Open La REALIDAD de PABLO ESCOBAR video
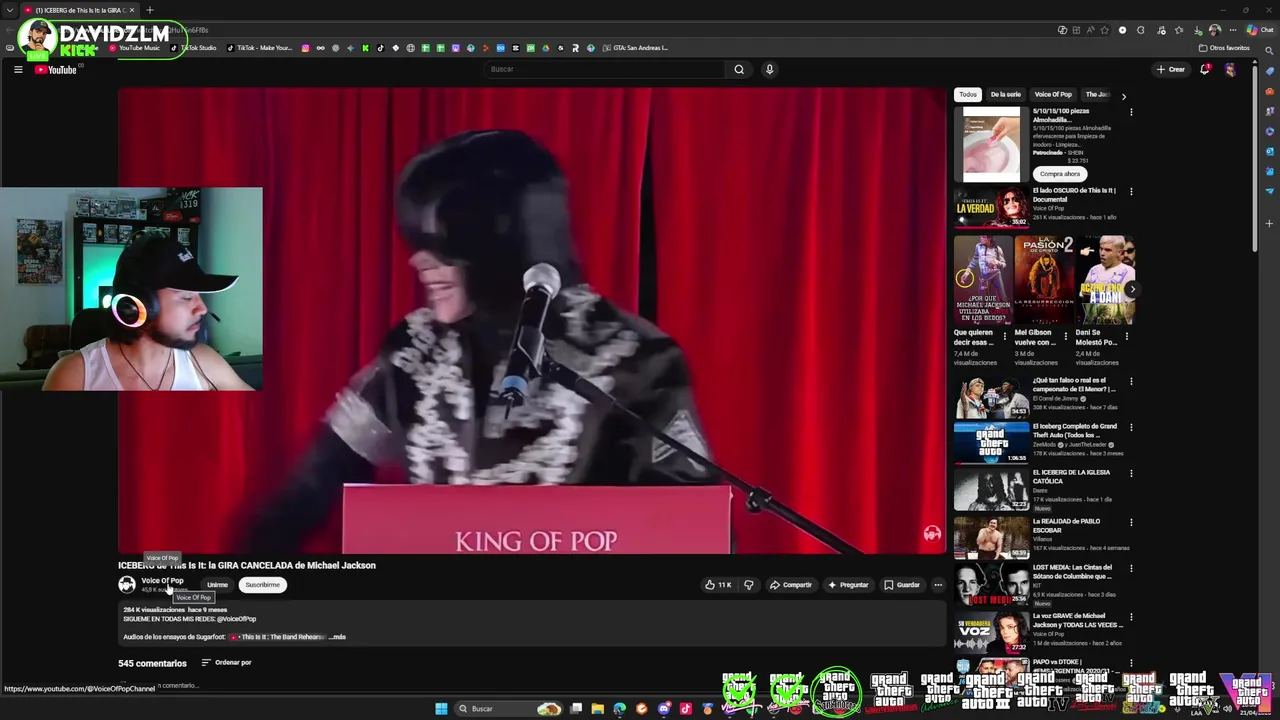The image size is (1280, 720). tap(991, 538)
